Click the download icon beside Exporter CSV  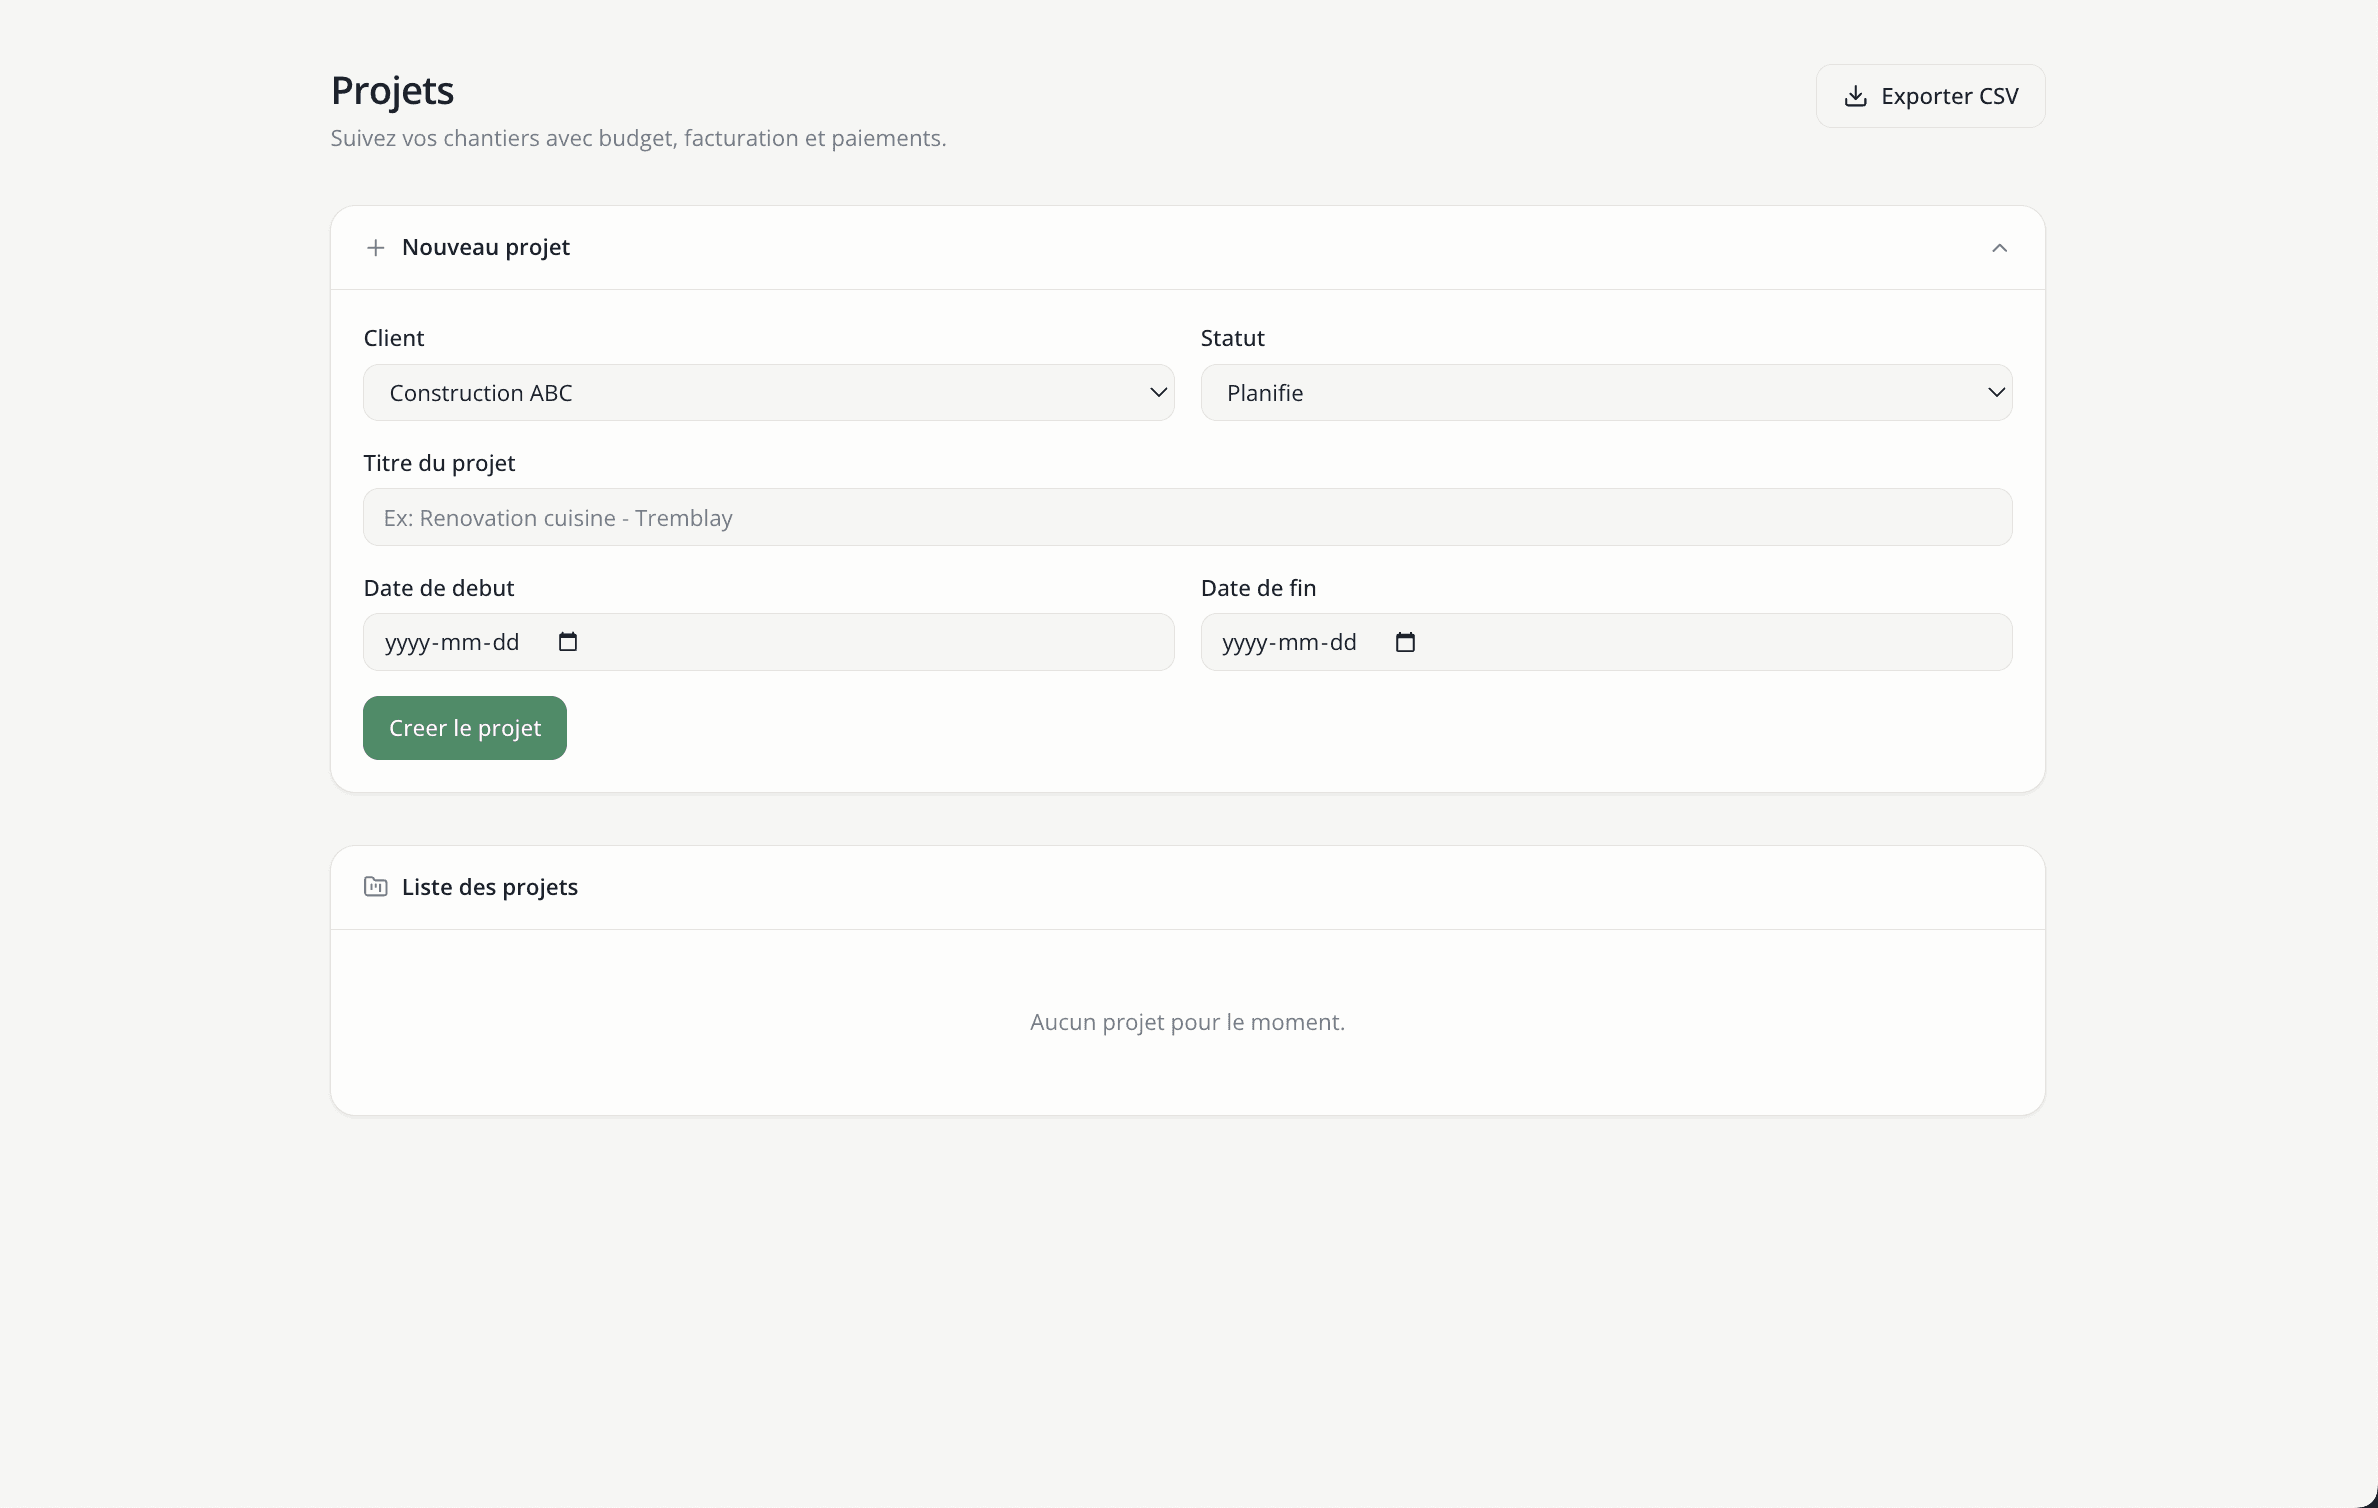pyautogui.click(x=1855, y=96)
